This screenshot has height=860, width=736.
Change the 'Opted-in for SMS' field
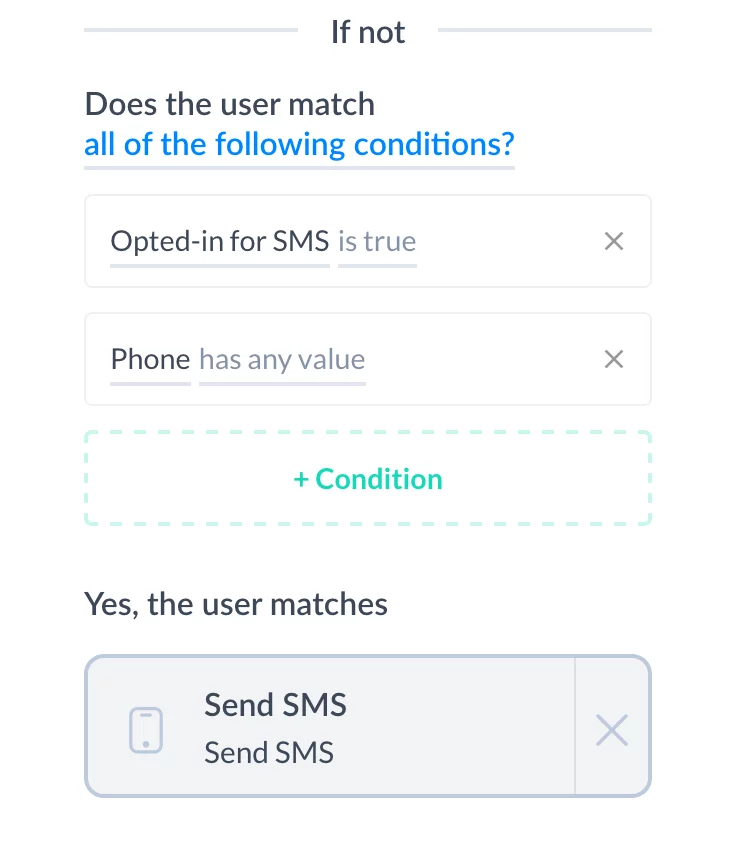(x=219, y=241)
